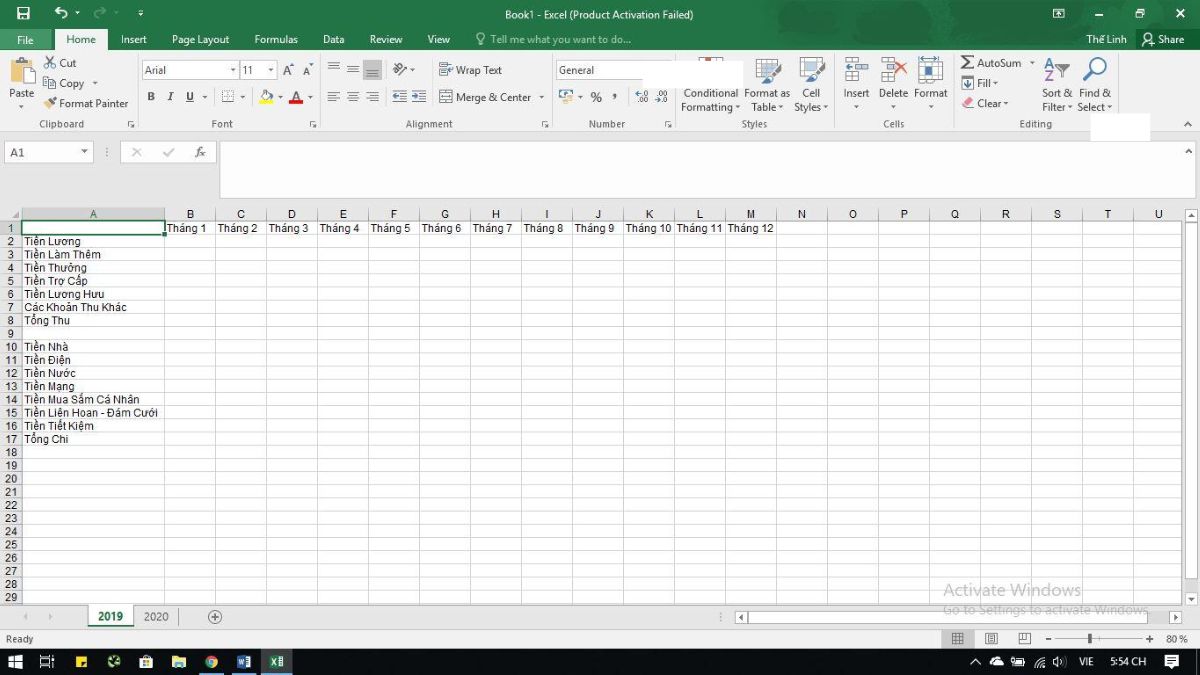Apply the Borders icon
The width and height of the screenshot is (1200, 675).
coord(227,97)
